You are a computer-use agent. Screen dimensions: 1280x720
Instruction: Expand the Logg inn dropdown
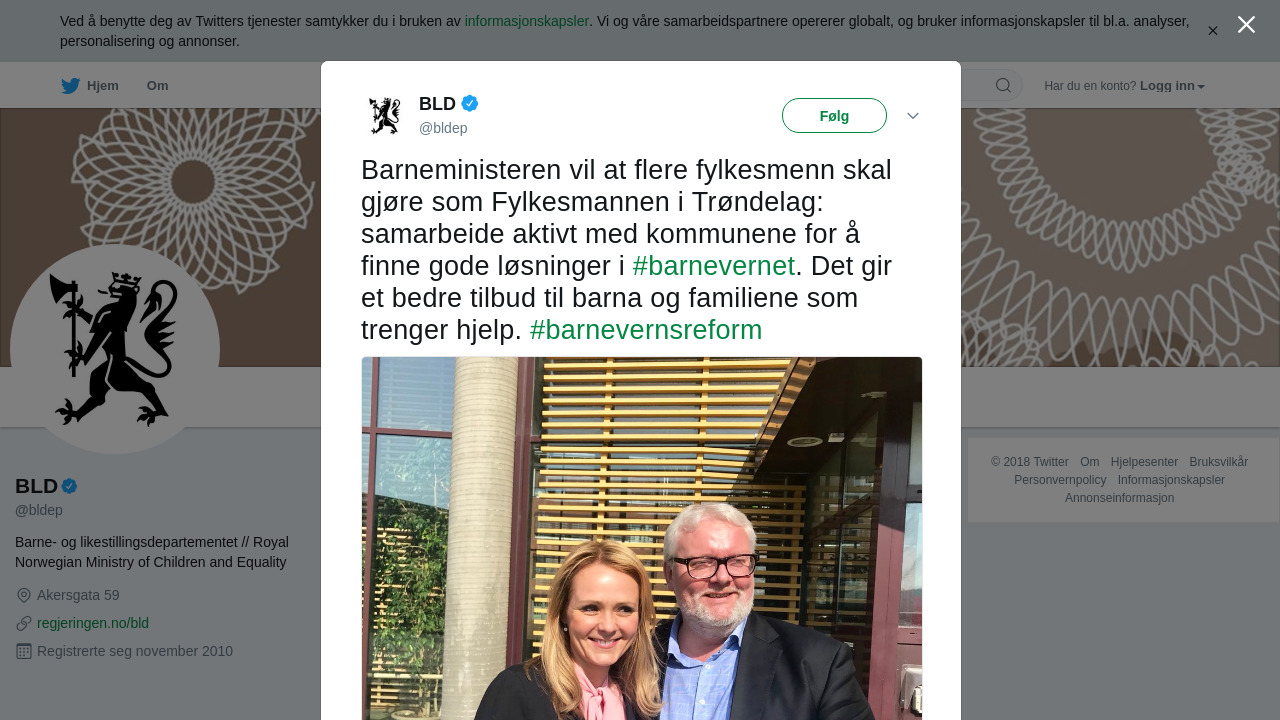[x=1172, y=86]
